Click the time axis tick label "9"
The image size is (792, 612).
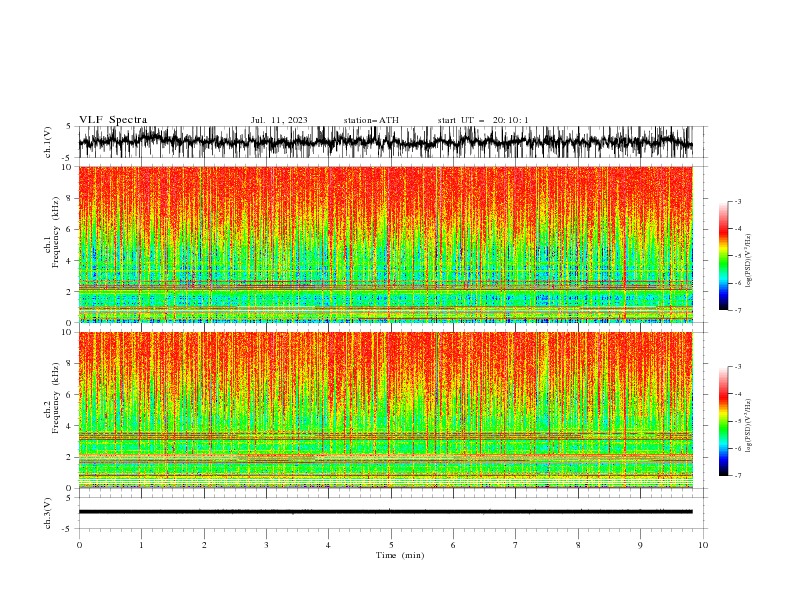tap(640, 545)
